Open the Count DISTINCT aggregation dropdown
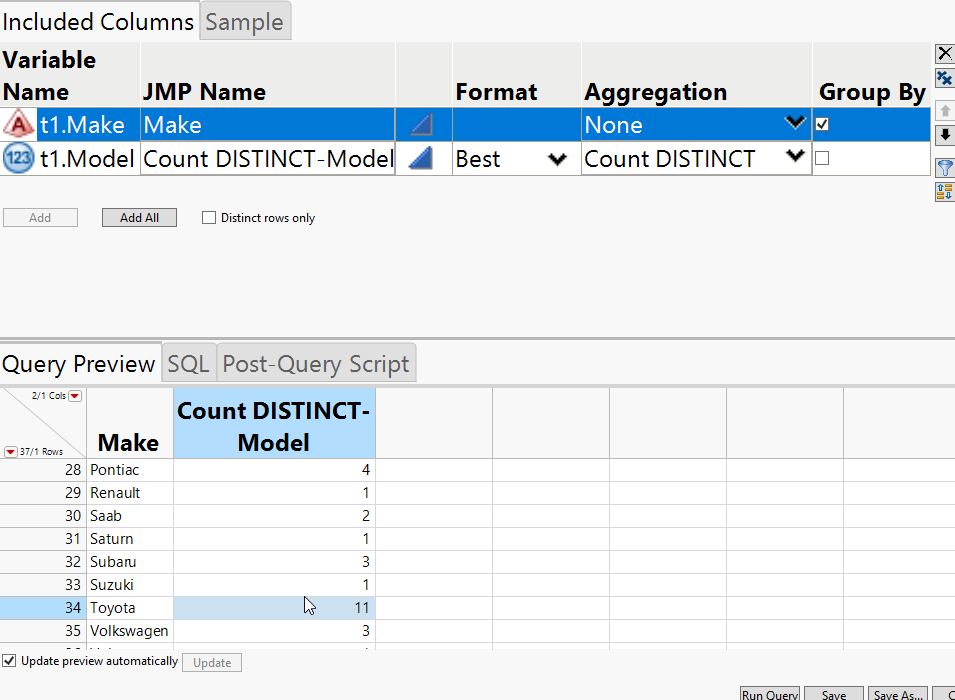 pos(795,157)
